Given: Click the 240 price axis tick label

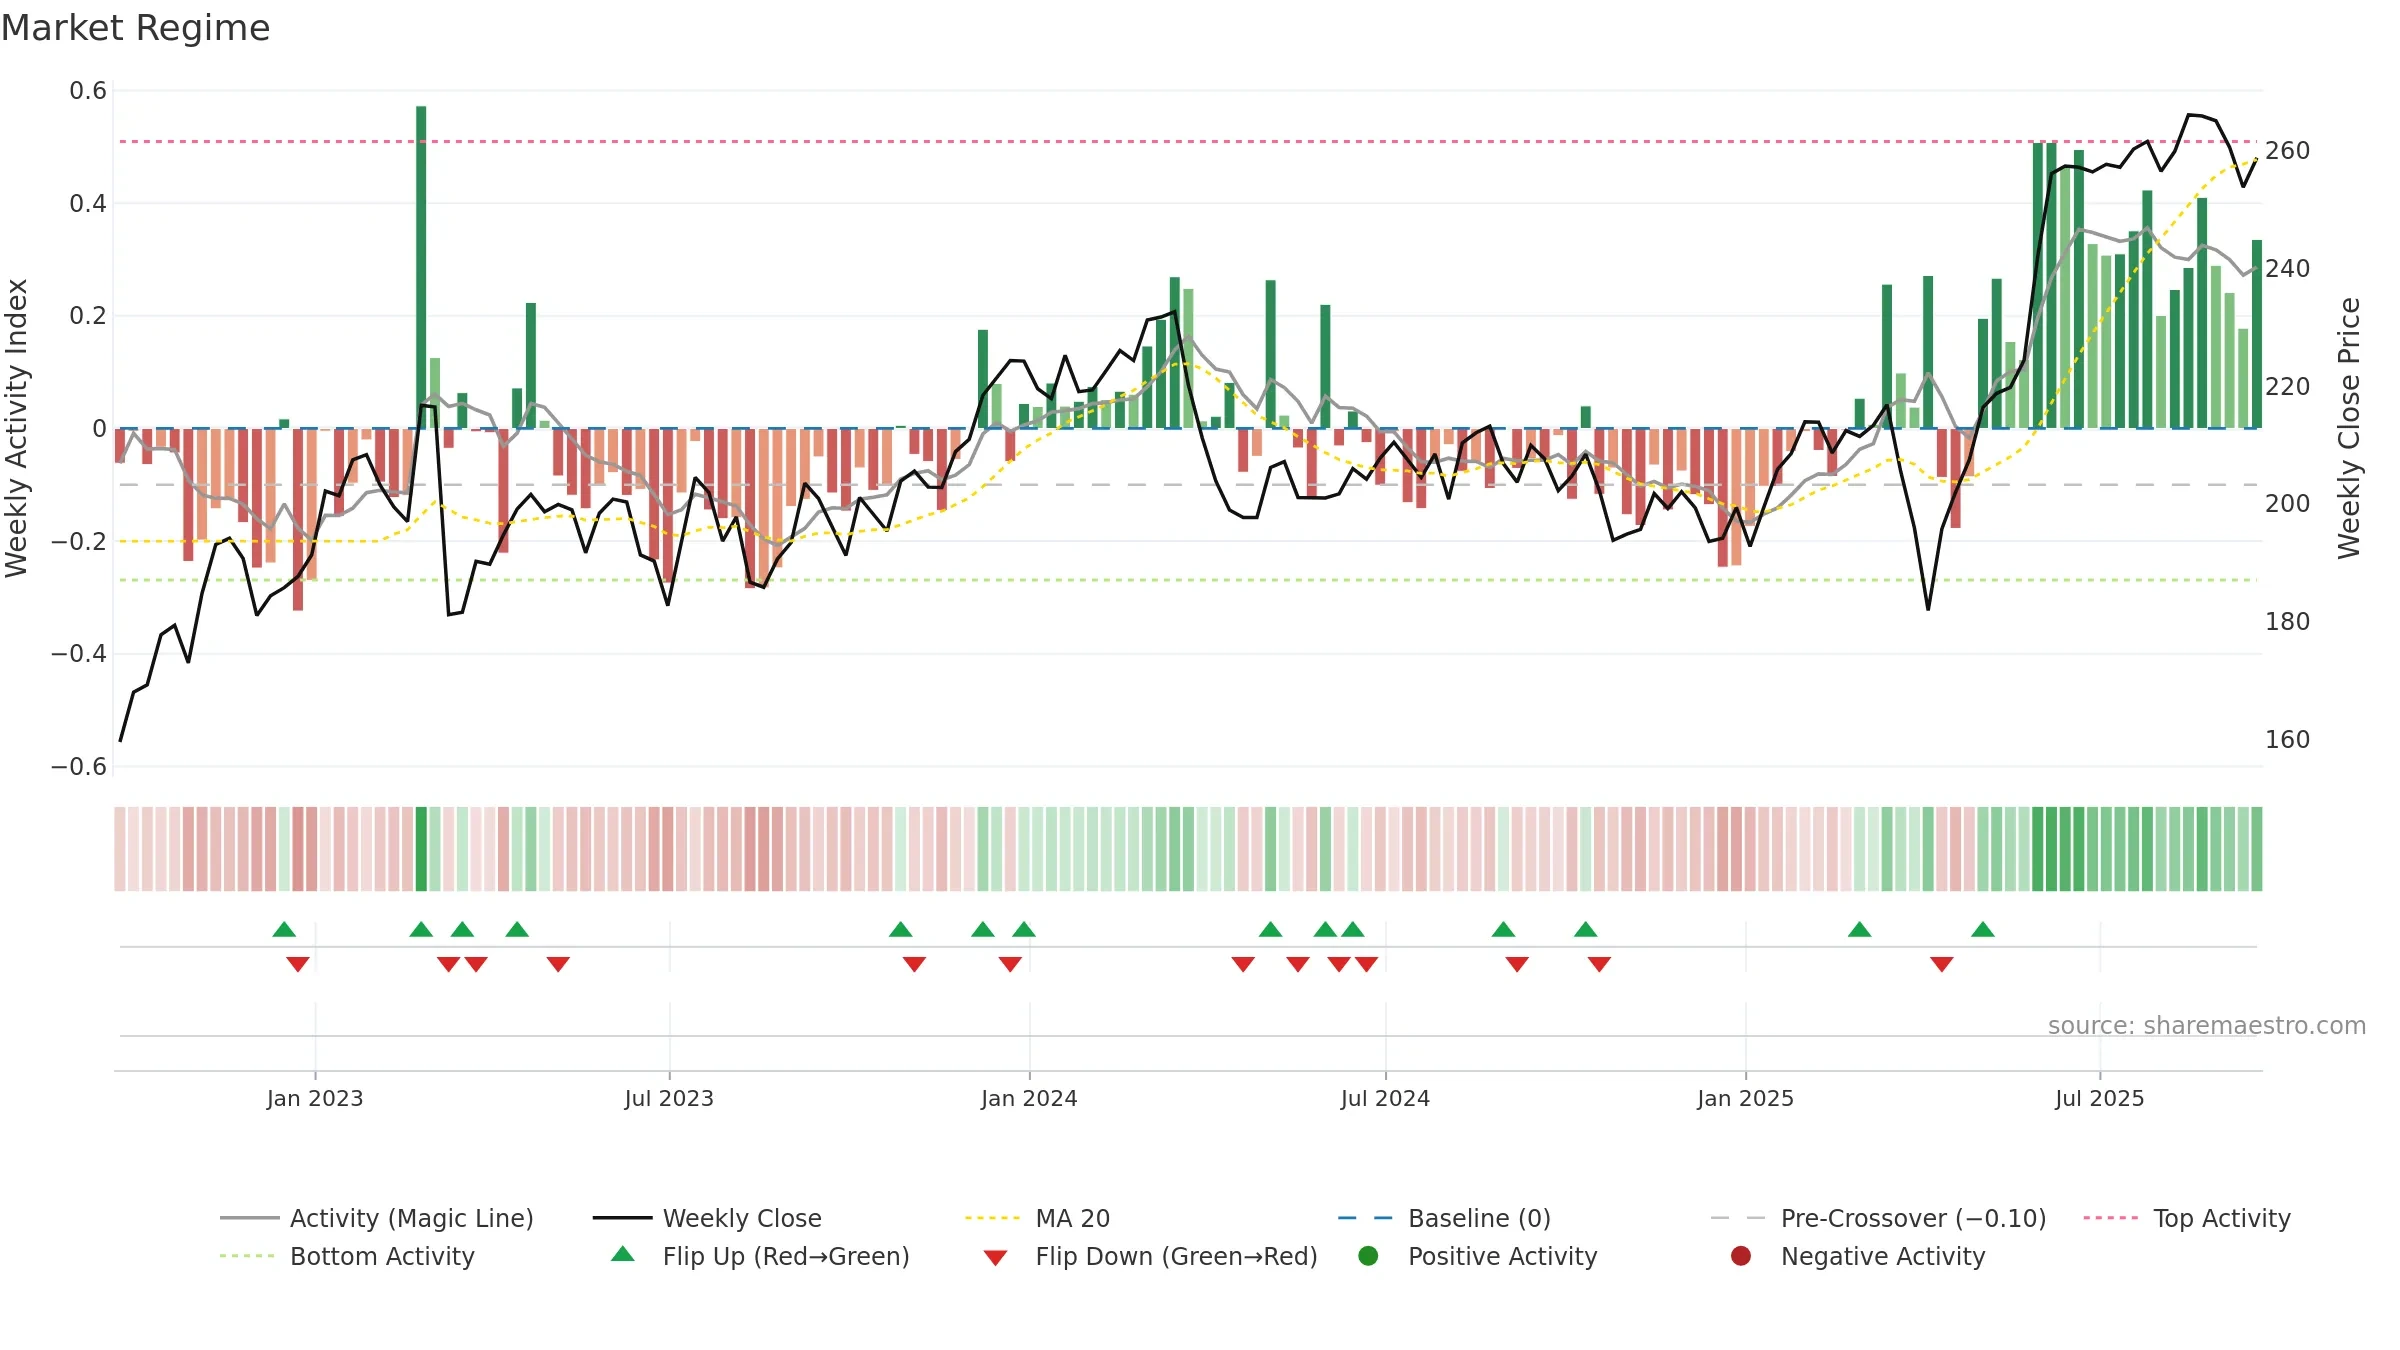Looking at the screenshot, I should [x=2288, y=269].
